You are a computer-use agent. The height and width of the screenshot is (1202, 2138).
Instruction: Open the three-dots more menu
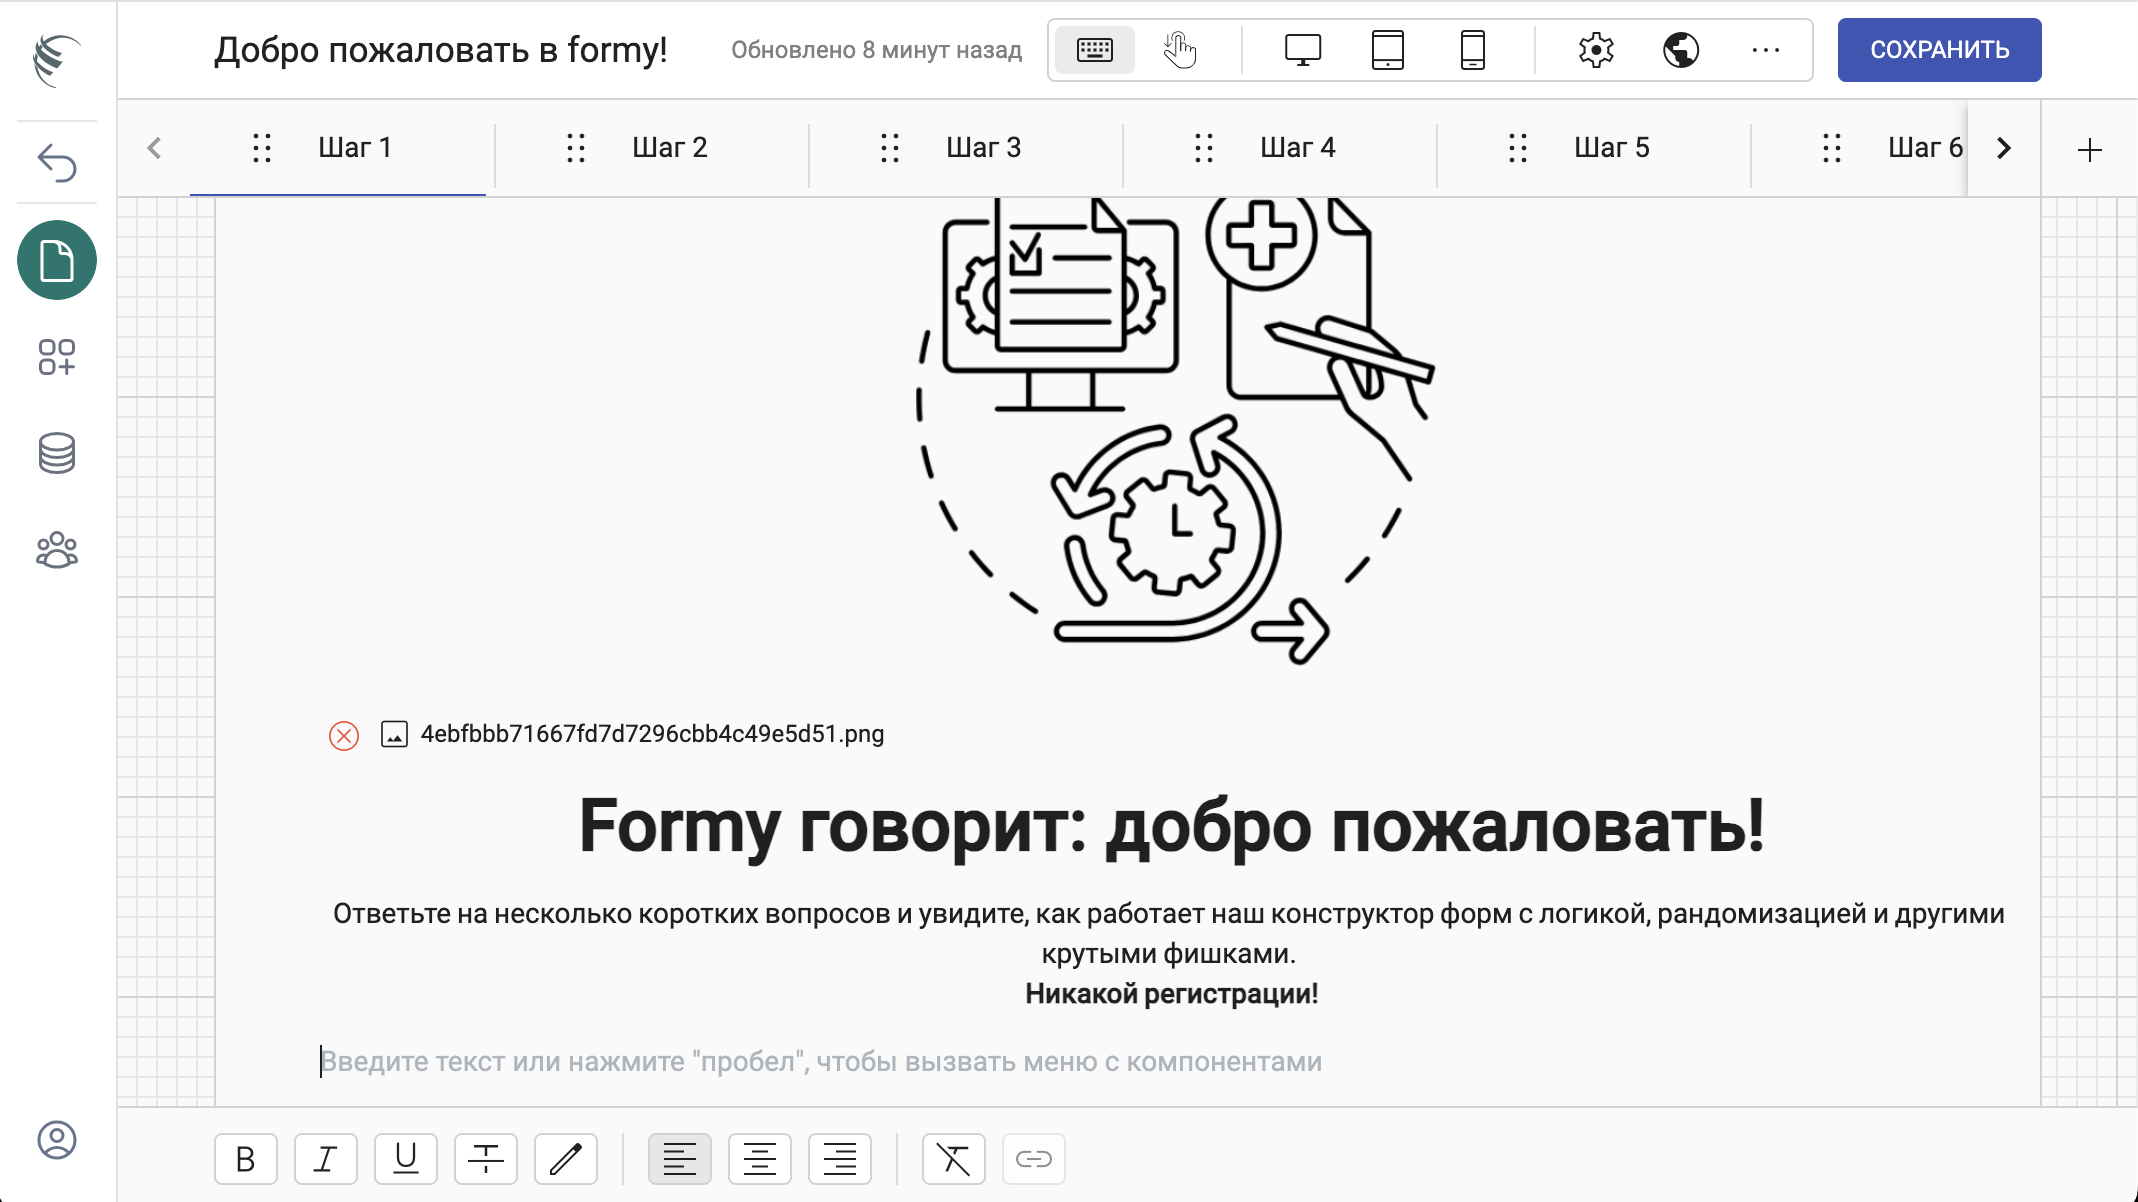click(1766, 50)
